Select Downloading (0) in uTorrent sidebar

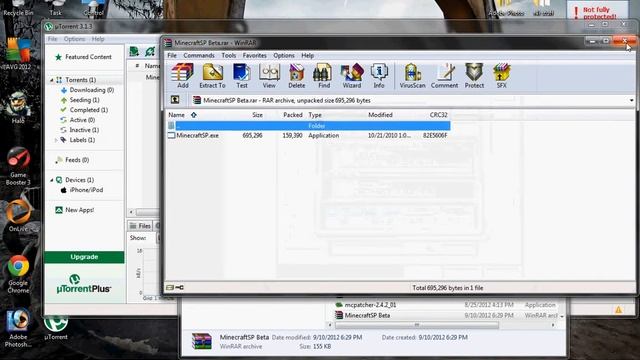pyautogui.click(x=87, y=90)
